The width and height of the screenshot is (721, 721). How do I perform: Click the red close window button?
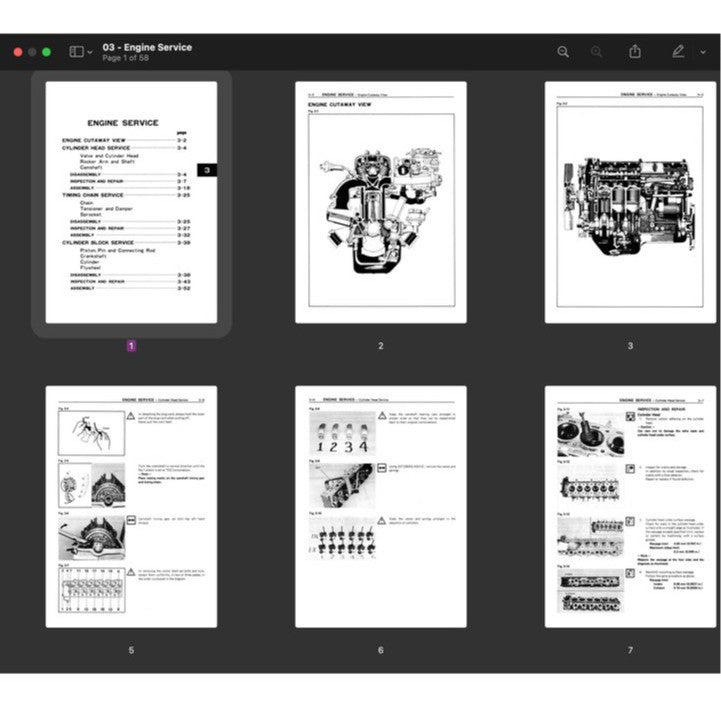[x=17, y=52]
